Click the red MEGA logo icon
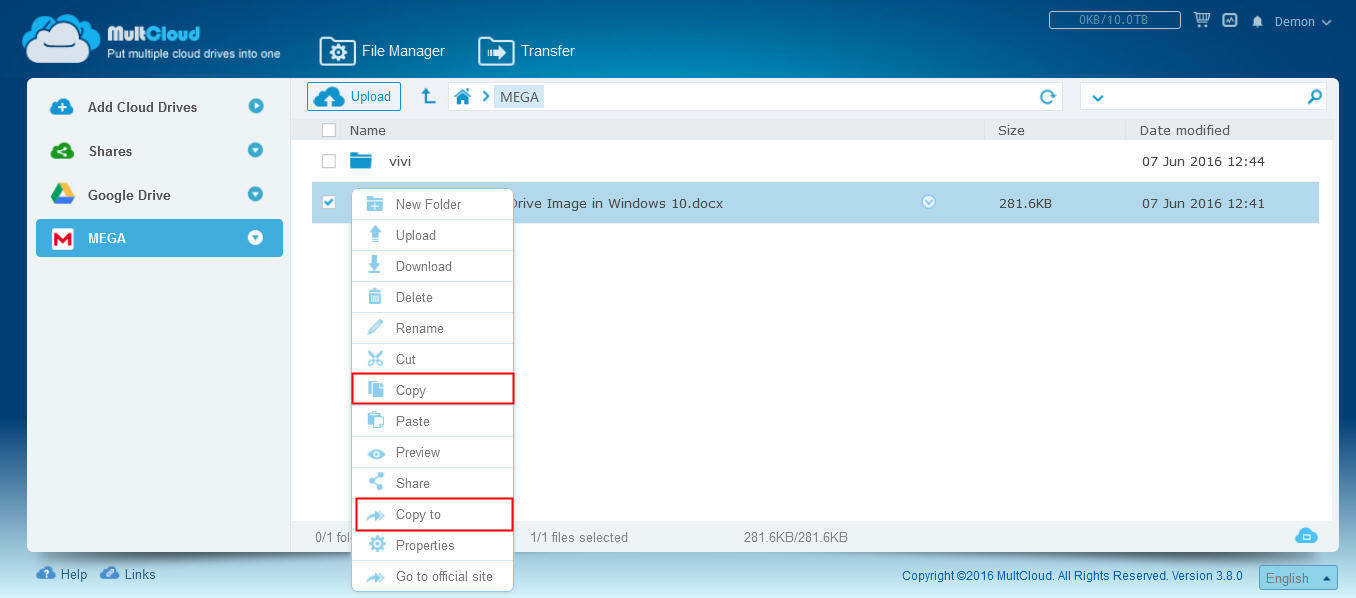Screen dimensions: 1356x598 tap(63, 238)
